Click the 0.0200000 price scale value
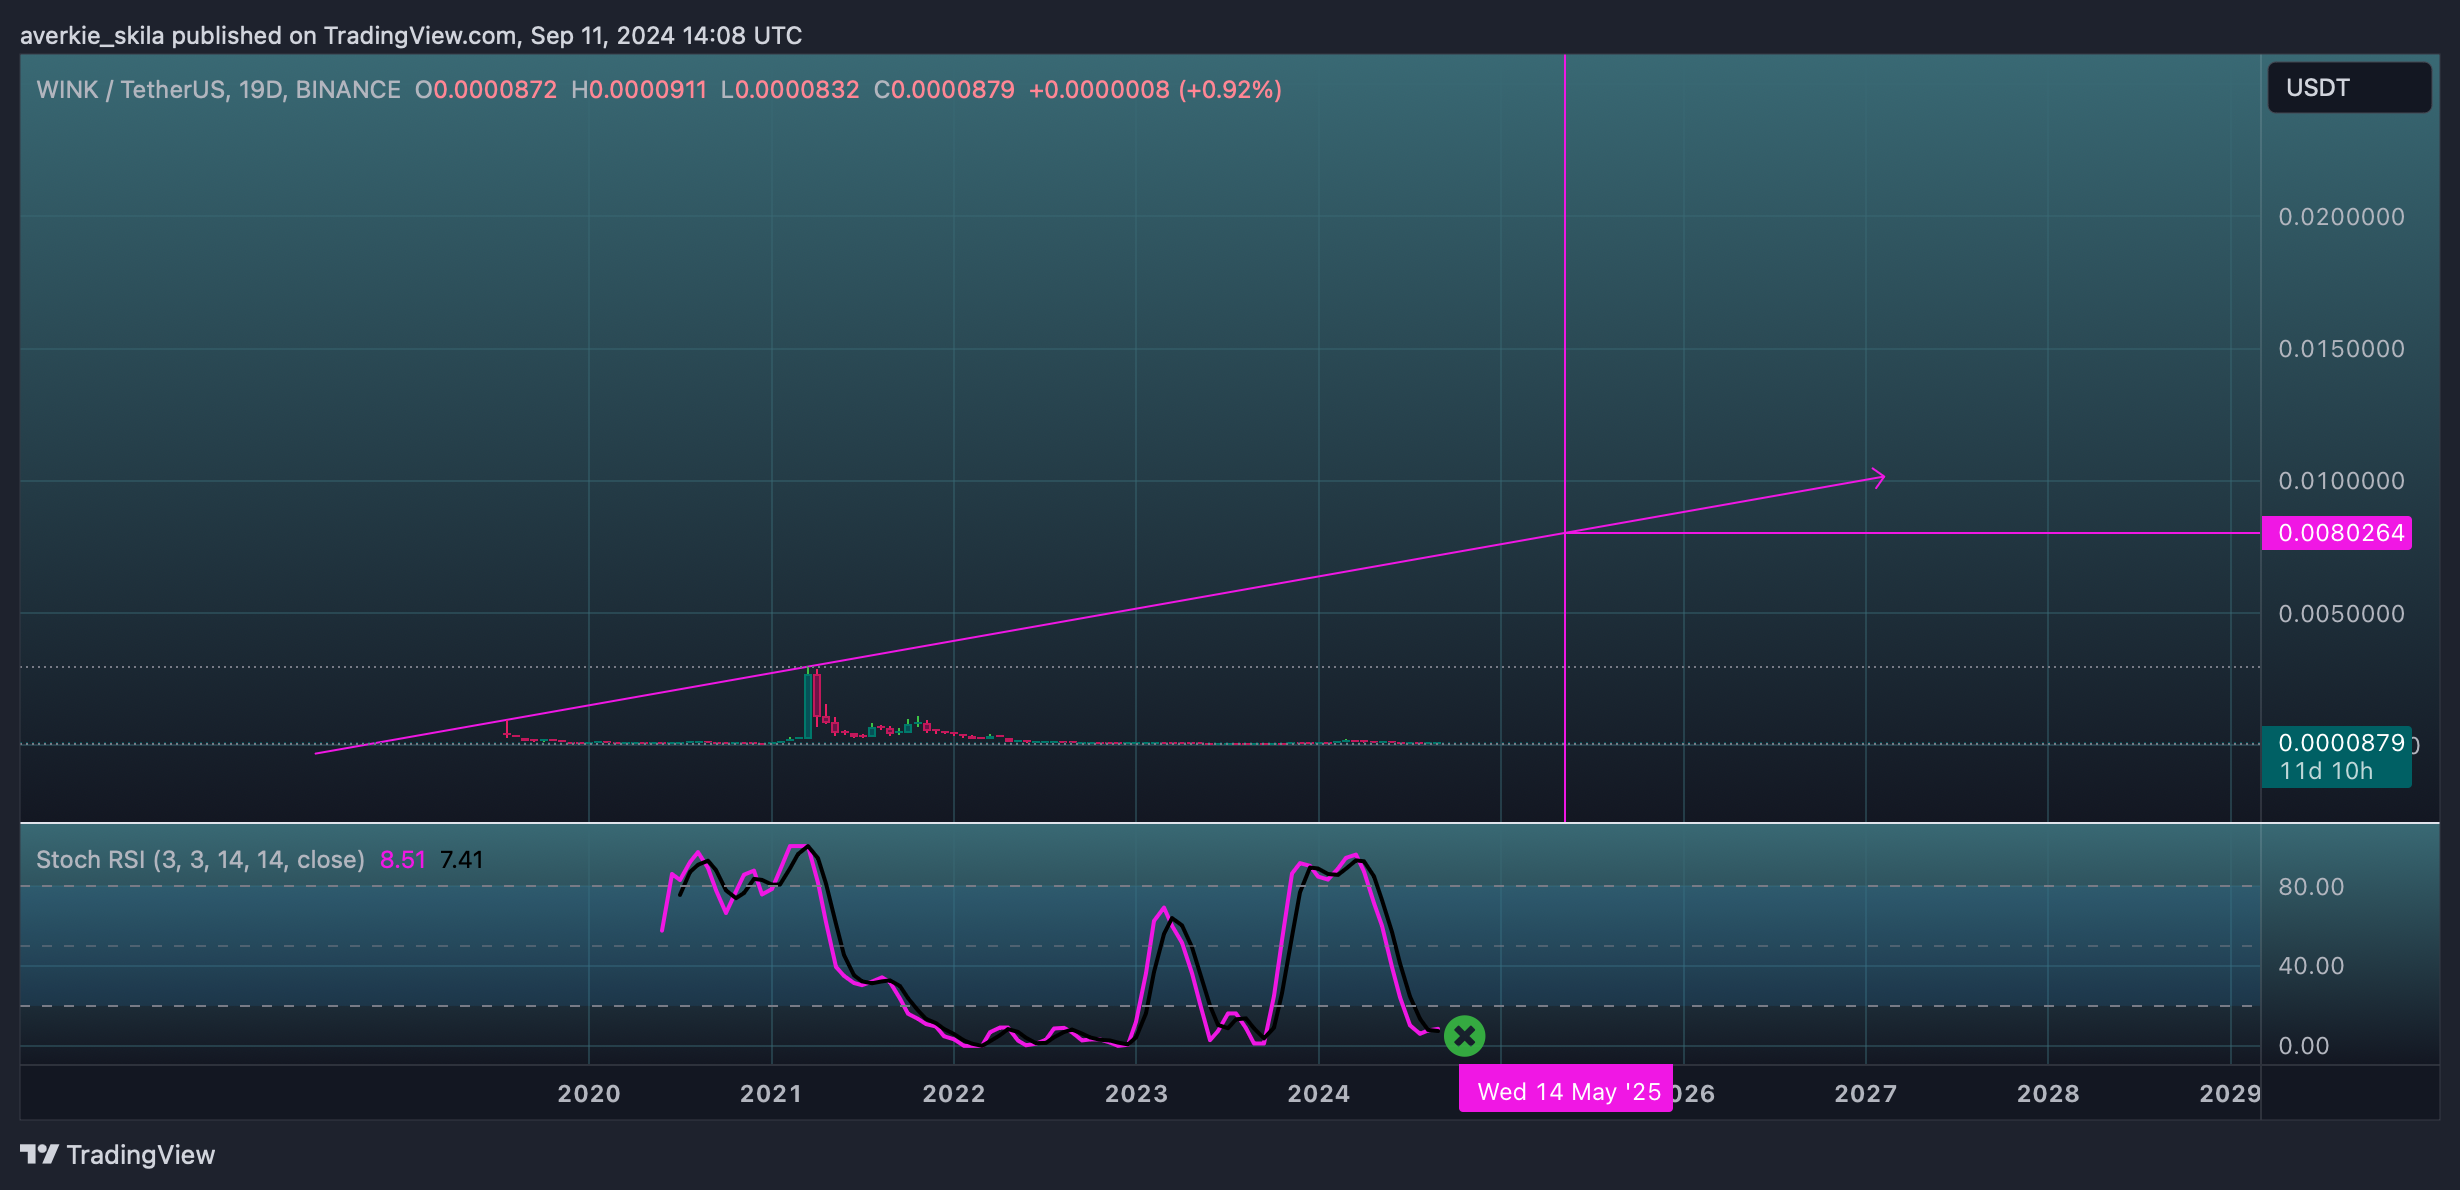Screen dimensions: 2460x1190 coord(2341,217)
